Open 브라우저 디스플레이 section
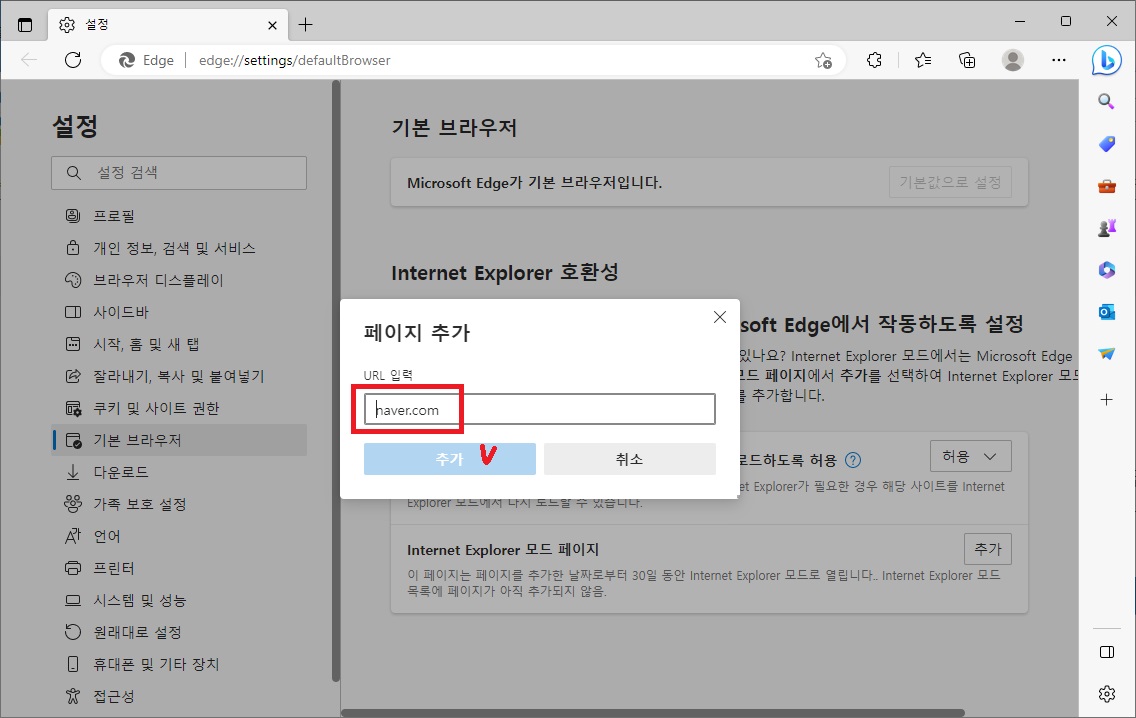This screenshot has width=1136, height=718. 179,280
